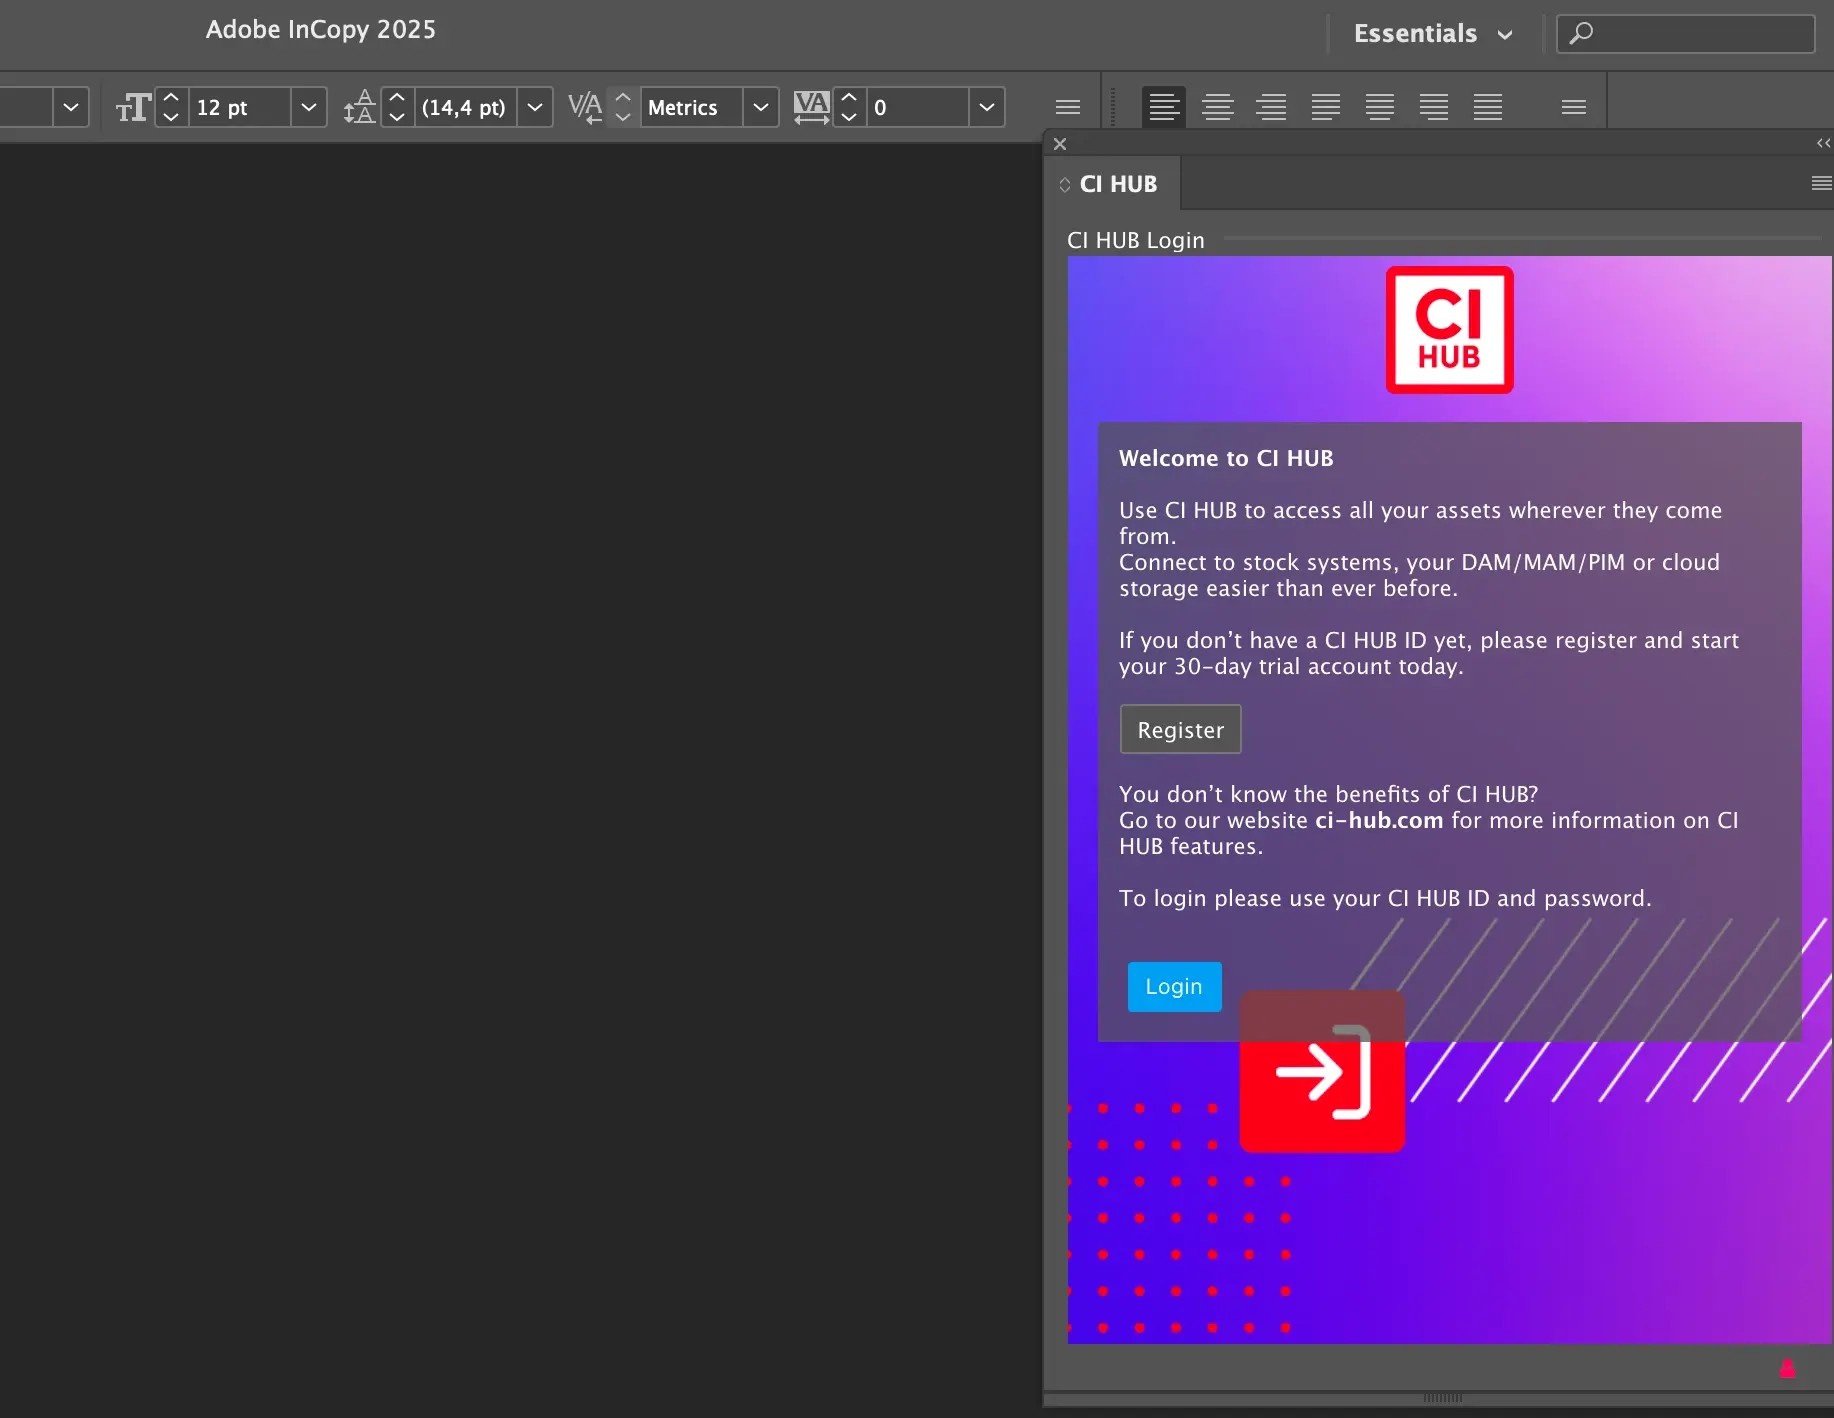Click the red login arrow graphic
This screenshot has width=1834, height=1418.
coord(1322,1071)
